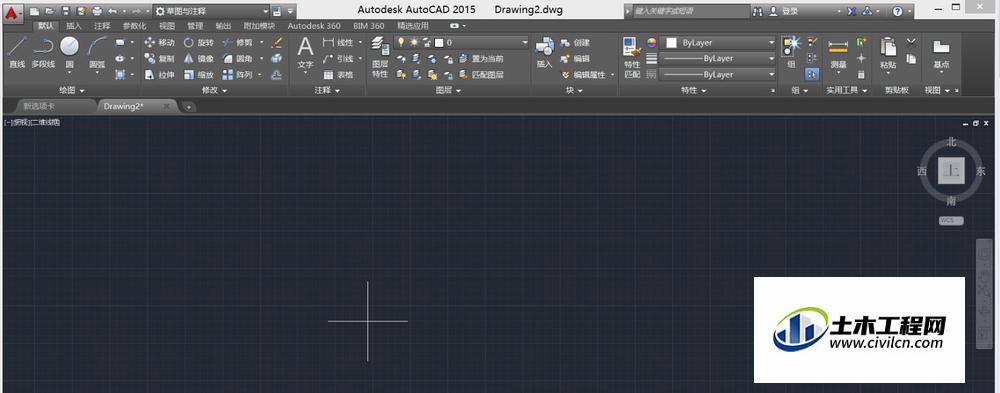Toggle layer 0 freeze sun icon
The height and width of the screenshot is (393, 1000).
click(x=413, y=43)
